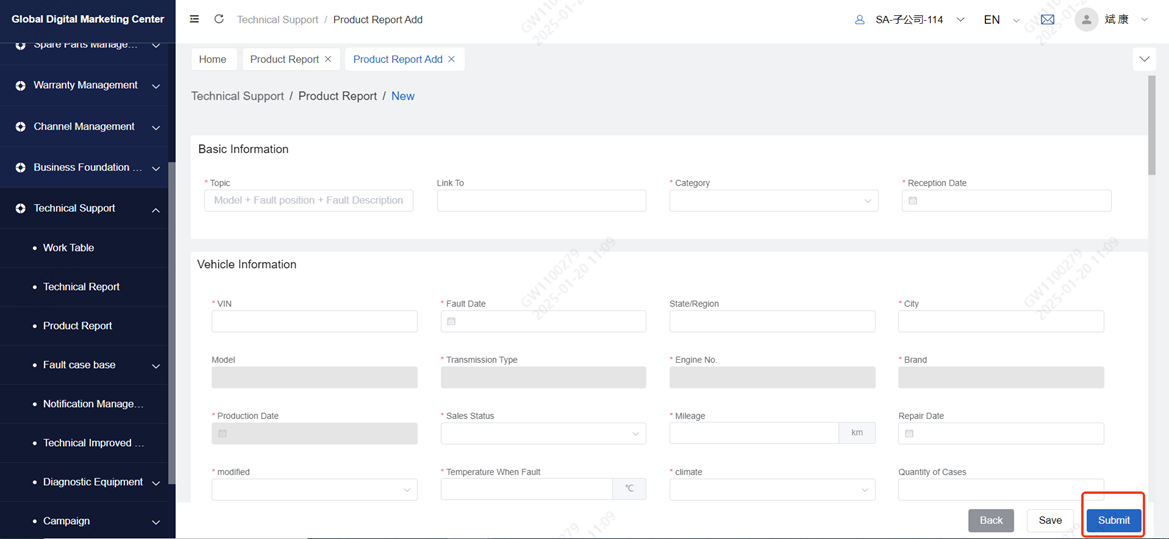This screenshot has height=539, width=1169.
Task: Open Technical Report in sidebar
Action: [x=81, y=287]
